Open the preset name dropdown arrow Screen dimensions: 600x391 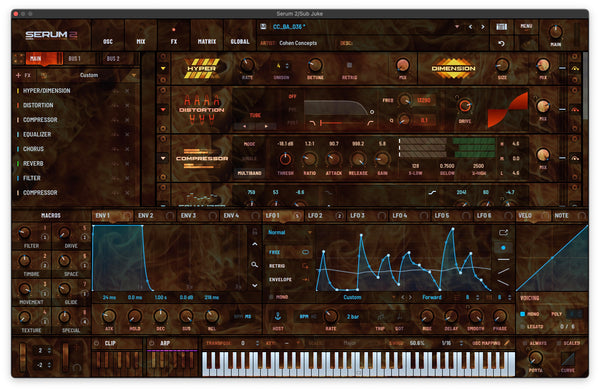click(x=457, y=27)
